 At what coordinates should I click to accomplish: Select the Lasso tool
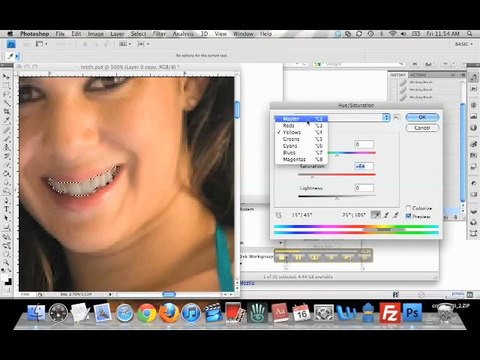pos(6,94)
